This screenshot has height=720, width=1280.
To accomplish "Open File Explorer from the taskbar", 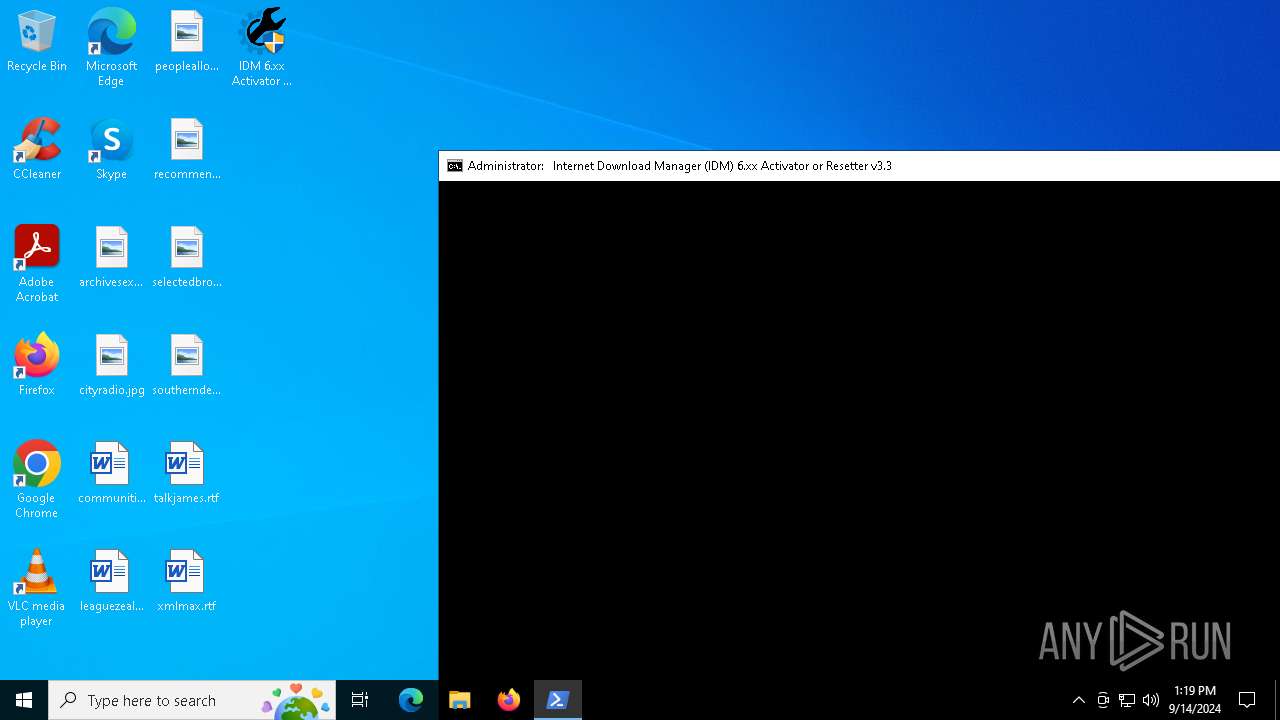I will (x=460, y=700).
